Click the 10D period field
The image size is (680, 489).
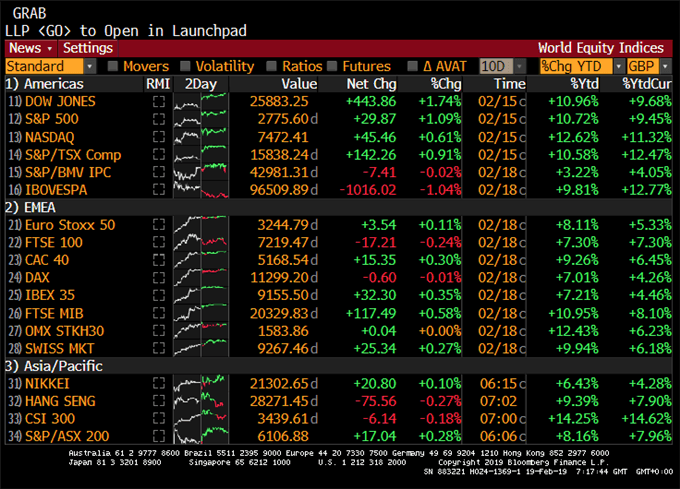(497, 66)
